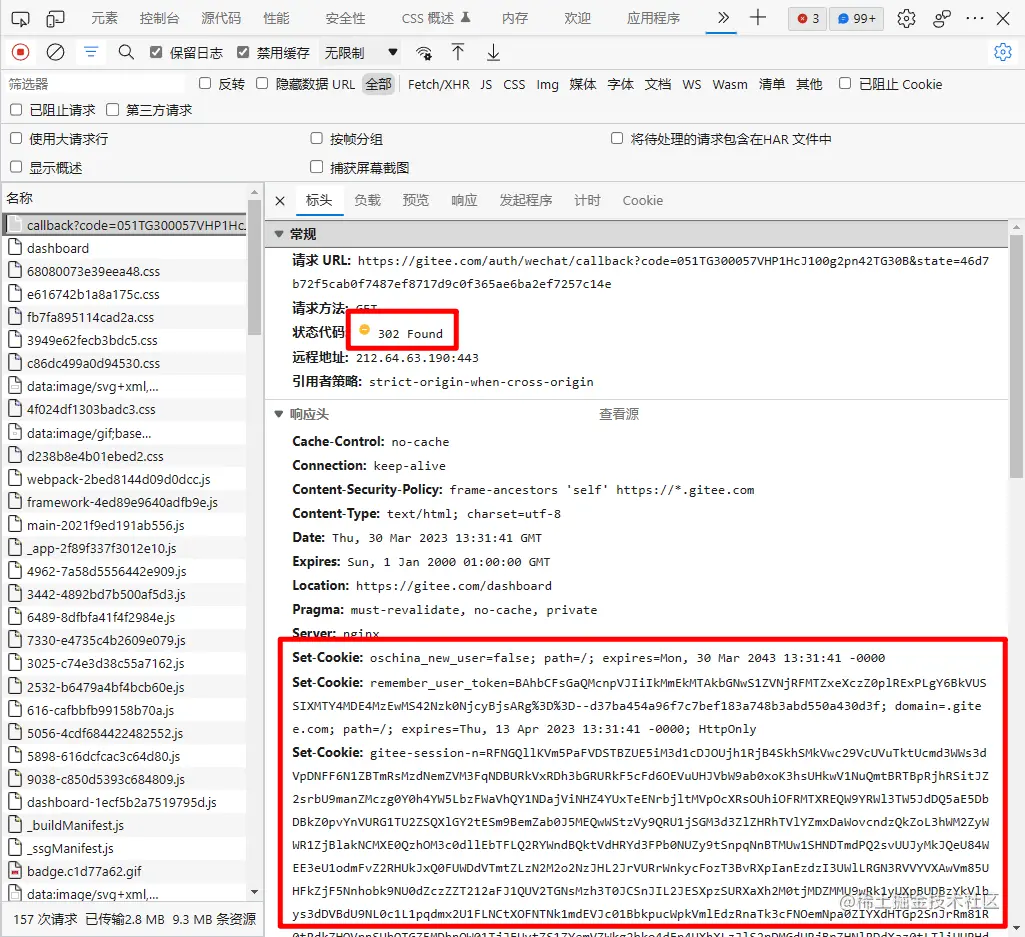Enable 捕获屏幕截图 checkbox
Viewport: 1025px width, 937px height.
tap(316, 167)
